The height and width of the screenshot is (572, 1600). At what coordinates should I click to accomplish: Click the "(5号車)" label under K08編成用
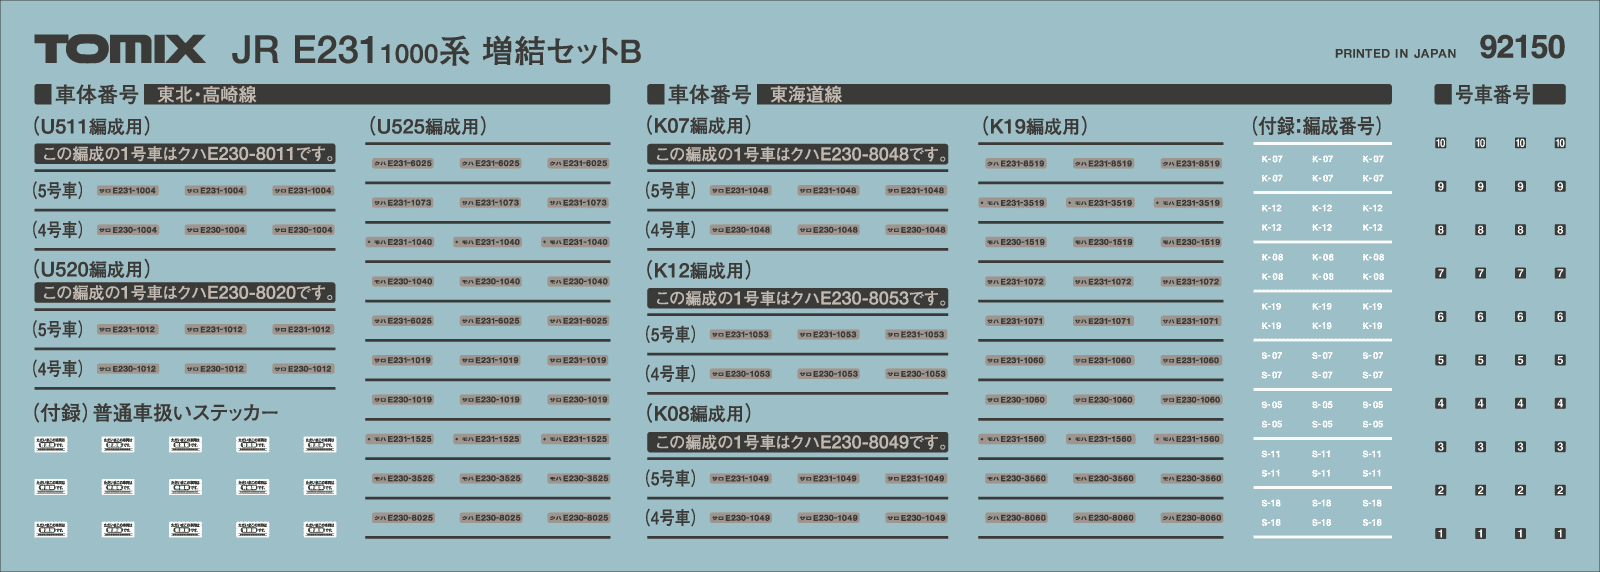[x=671, y=478]
